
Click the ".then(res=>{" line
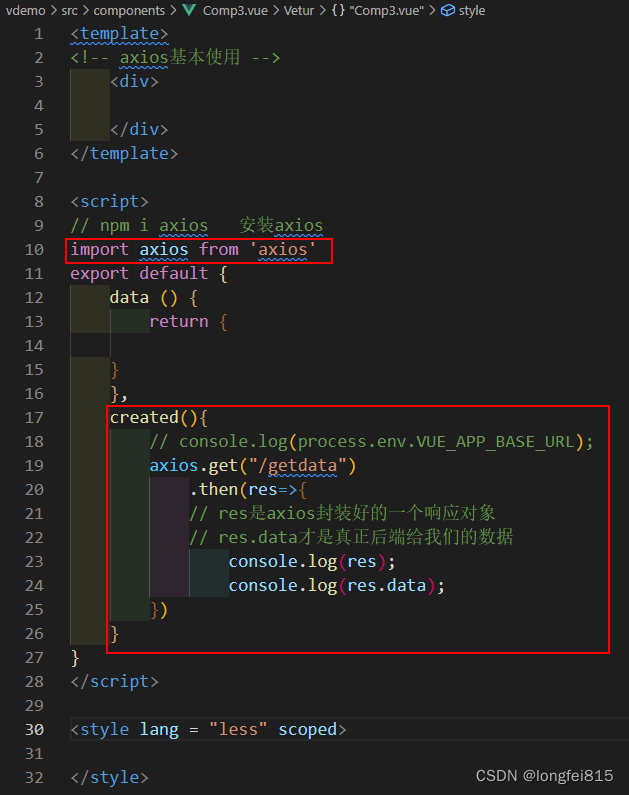coord(248,489)
